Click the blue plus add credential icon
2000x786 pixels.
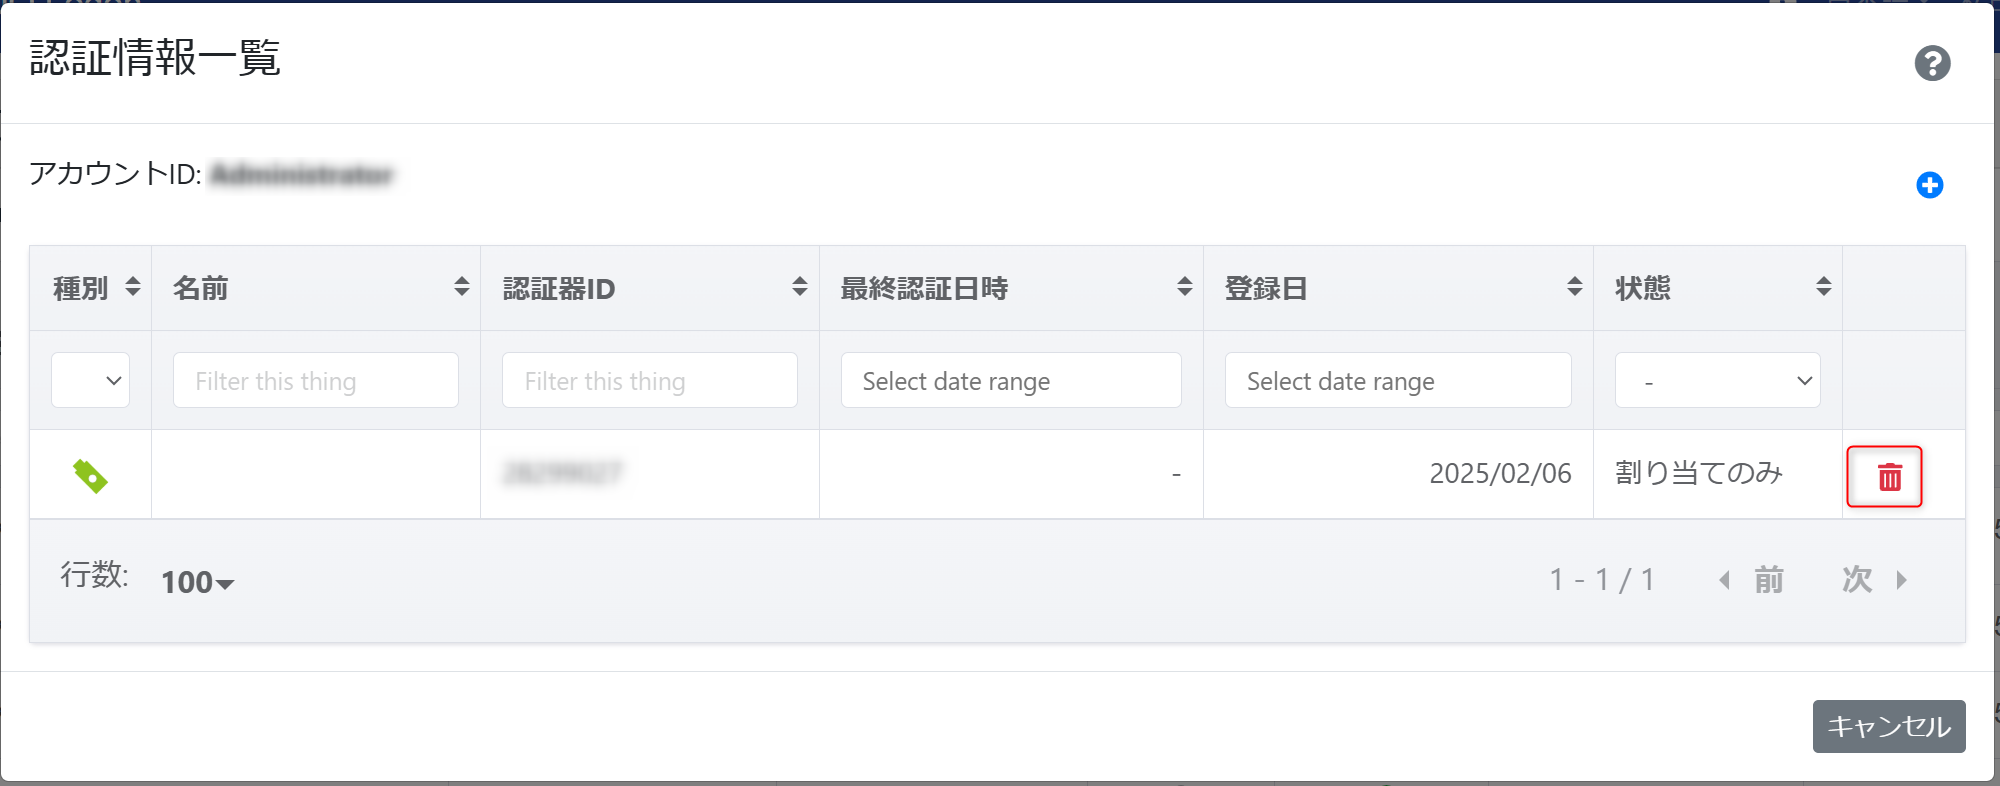1929,185
